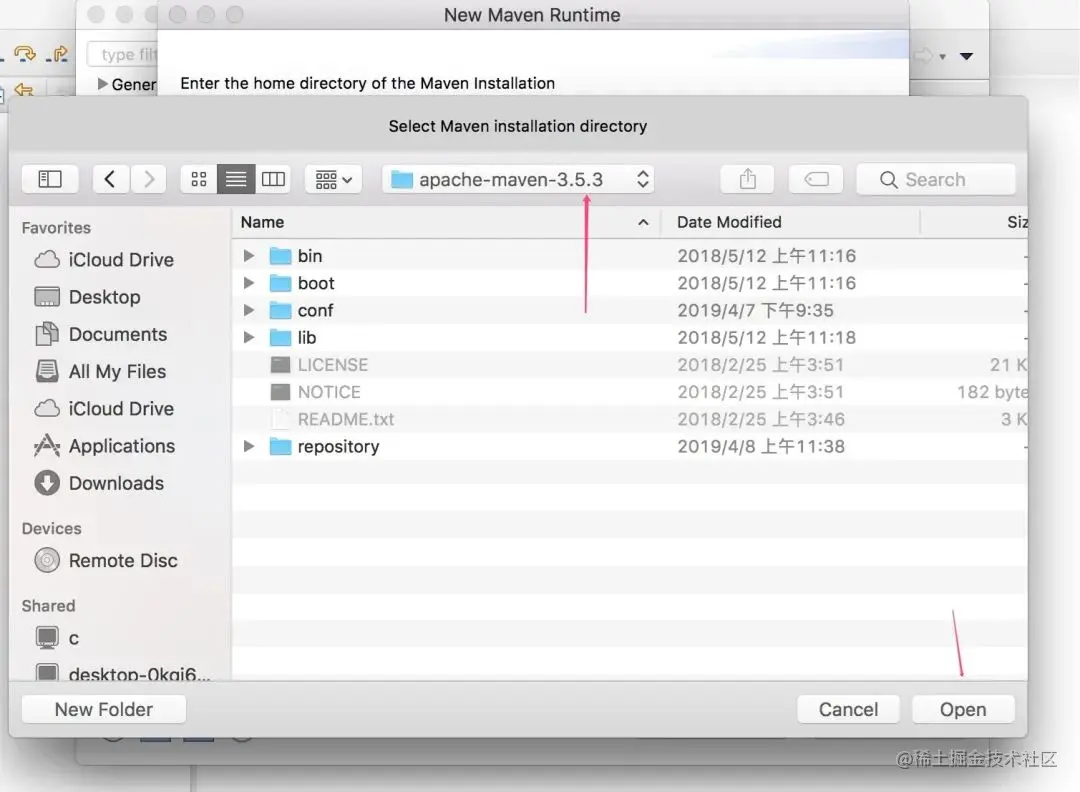
Task: Select the bin folder row
Action: point(630,256)
